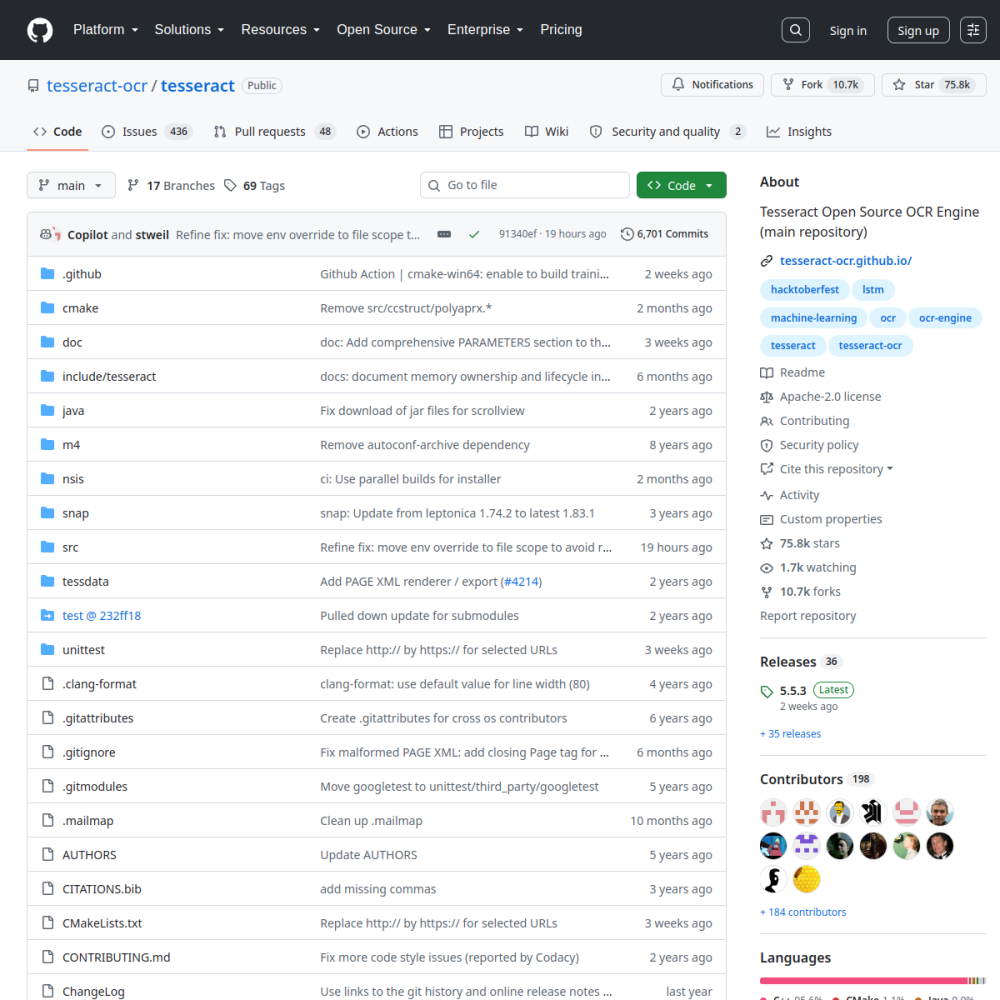This screenshot has height=1000, width=1000.
Task: Click the Security policy shield icon
Action: (x=767, y=445)
